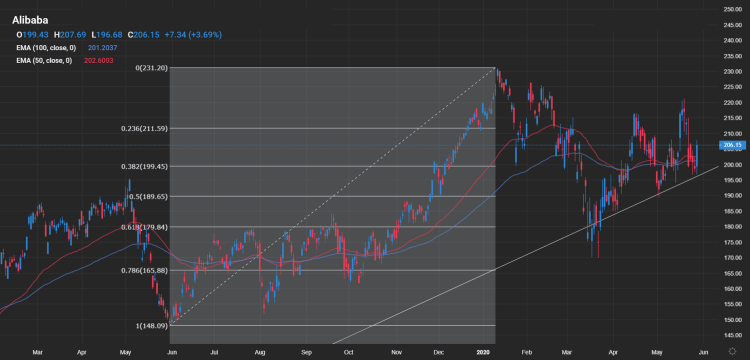Click the change value +7.34 (+3.69%)

tap(193, 35)
